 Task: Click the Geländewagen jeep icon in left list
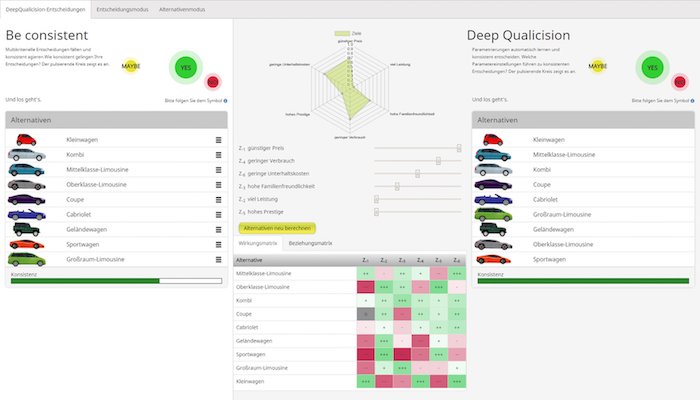(x=26, y=229)
